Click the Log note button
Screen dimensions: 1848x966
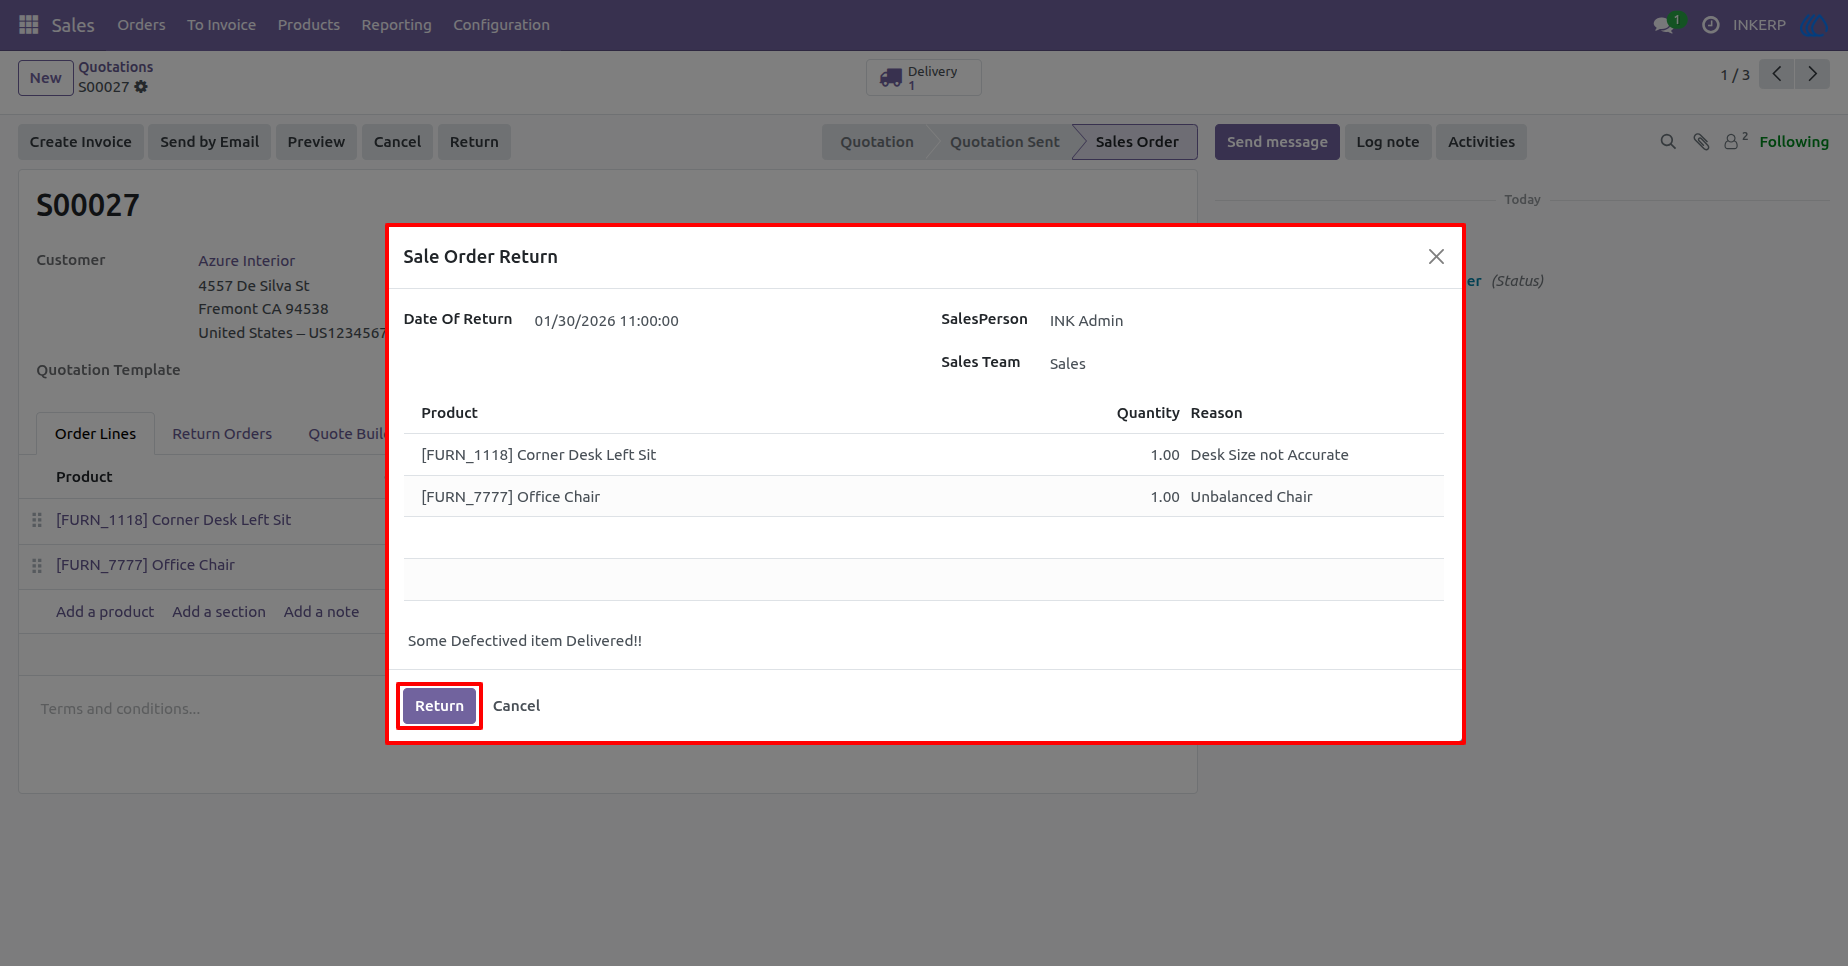(1388, 142)
